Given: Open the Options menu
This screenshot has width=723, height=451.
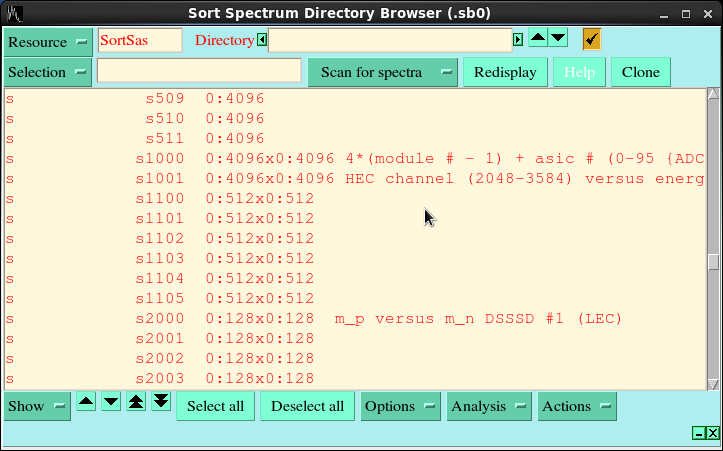Looking at the screenshot, I should 401,406.
